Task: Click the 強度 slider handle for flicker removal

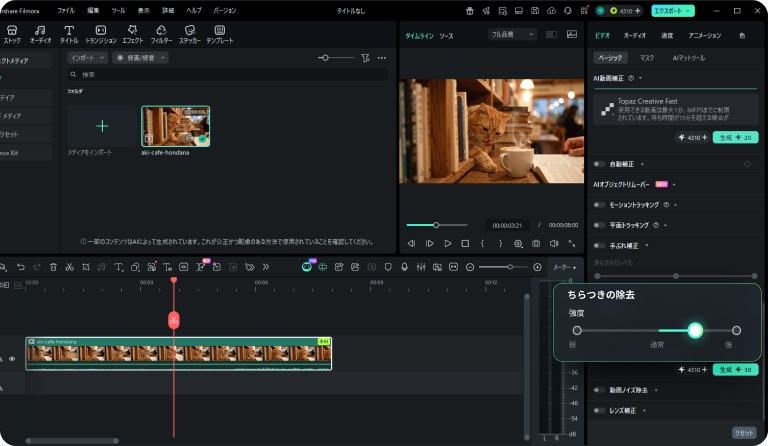Action: tap(695, 330)
